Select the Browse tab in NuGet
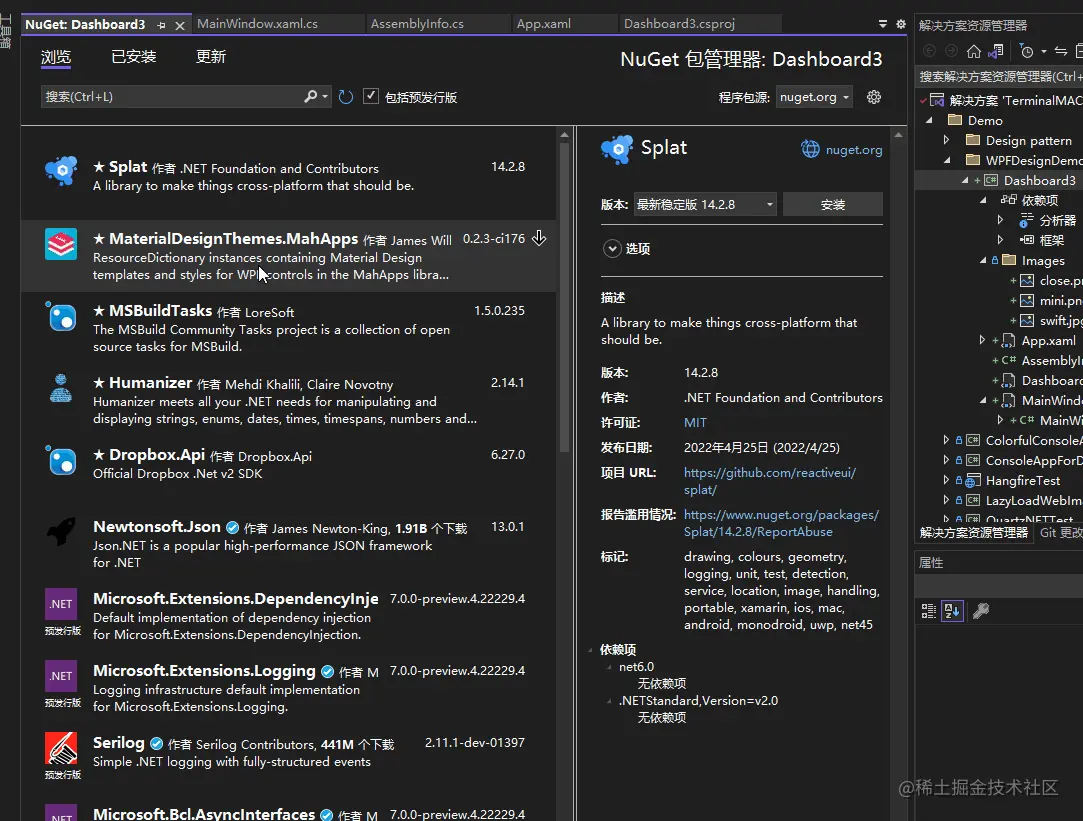This screenshot has width=1083, height=821. 56,57
